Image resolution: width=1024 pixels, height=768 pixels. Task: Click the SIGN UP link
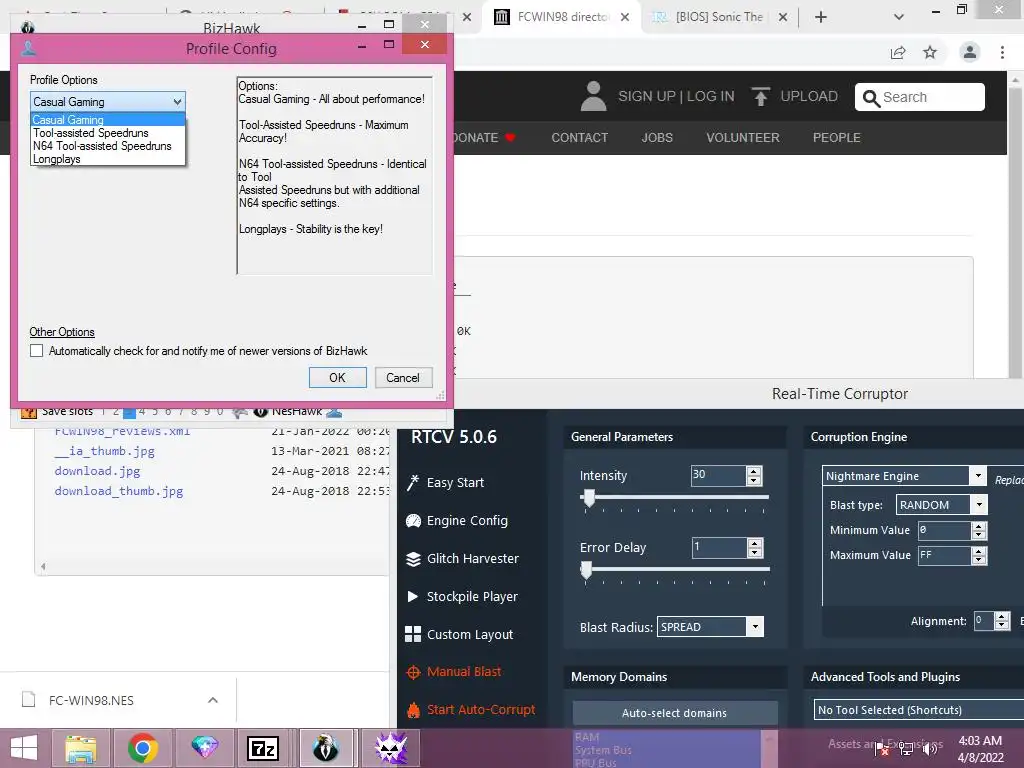[x=647, y=96]
